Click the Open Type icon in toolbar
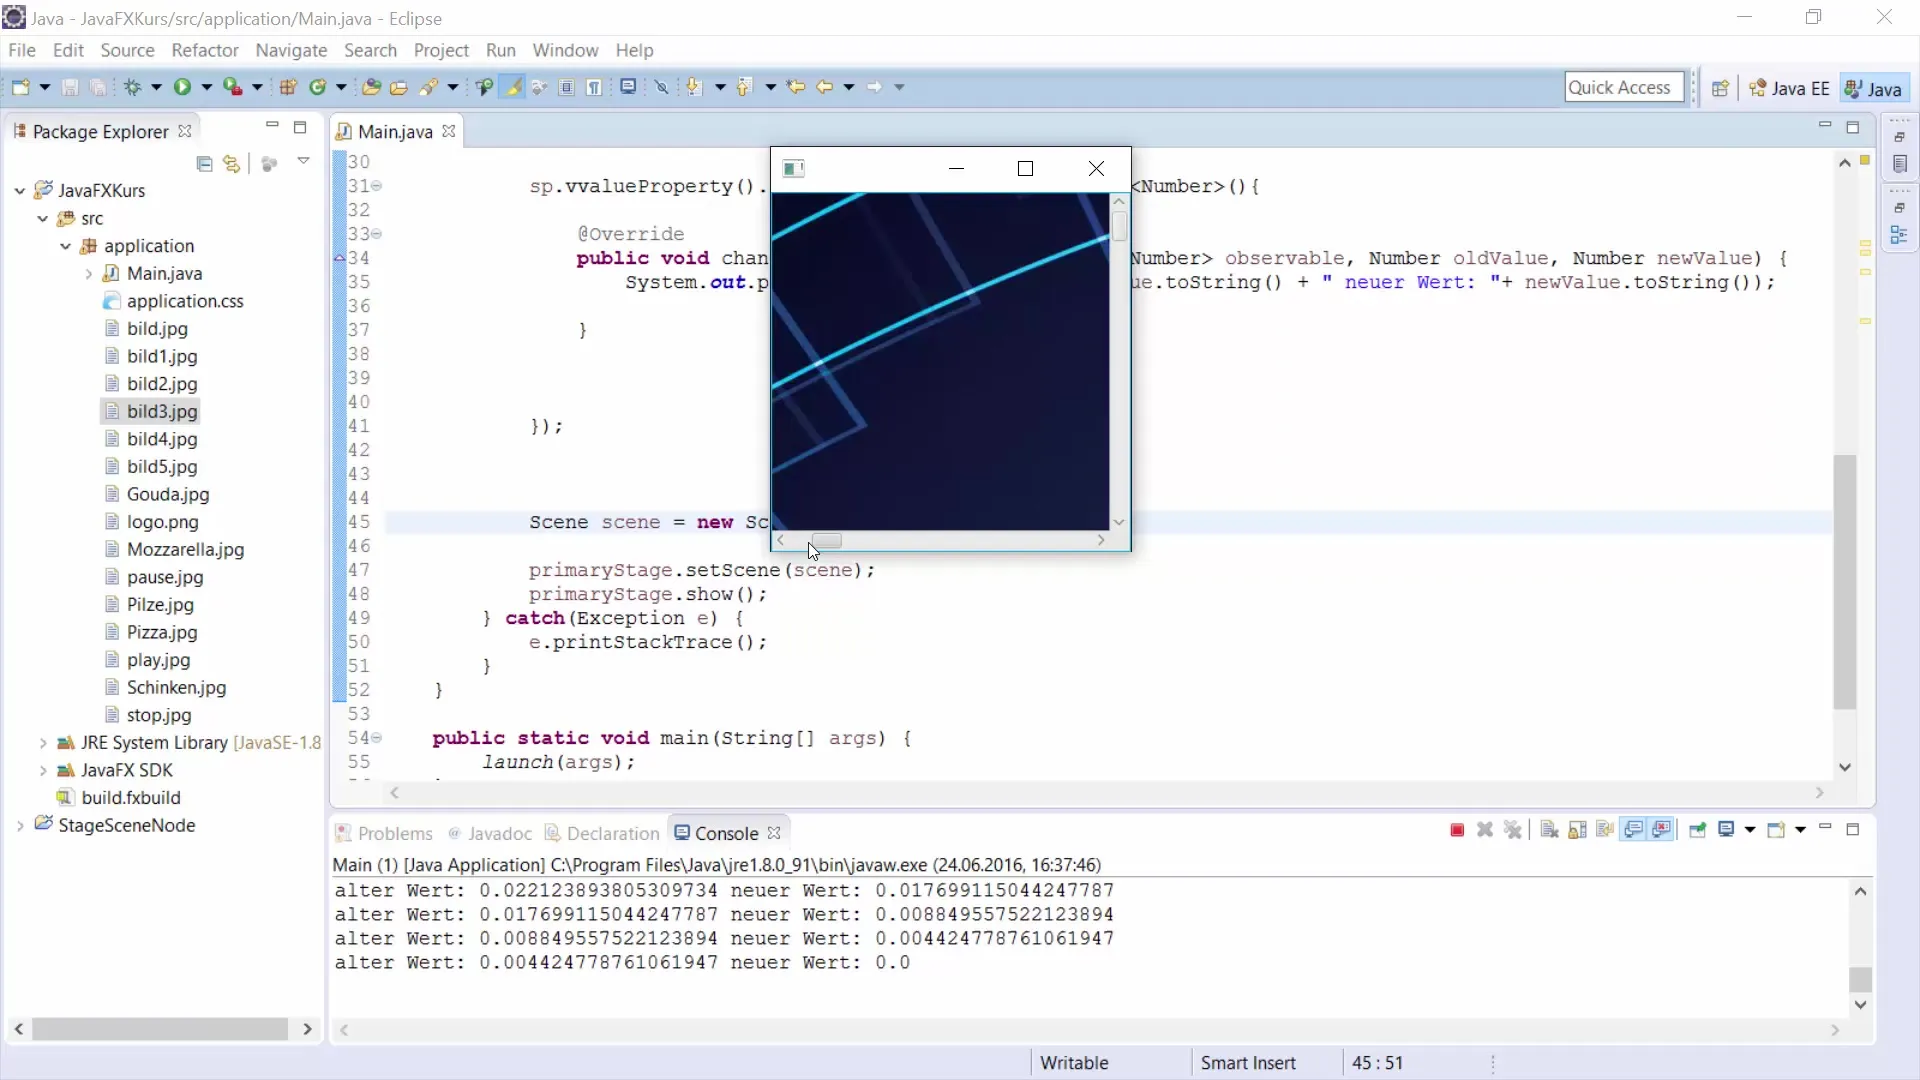Image resolution: width=1920 pixels, height=1080 pixels. click(x=371, y=87)
